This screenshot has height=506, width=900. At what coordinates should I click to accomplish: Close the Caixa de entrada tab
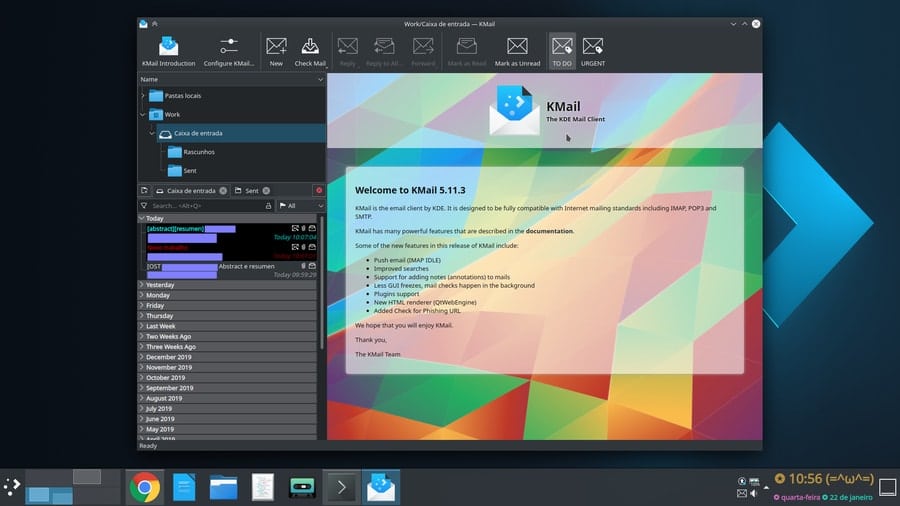tap(223, 190)
